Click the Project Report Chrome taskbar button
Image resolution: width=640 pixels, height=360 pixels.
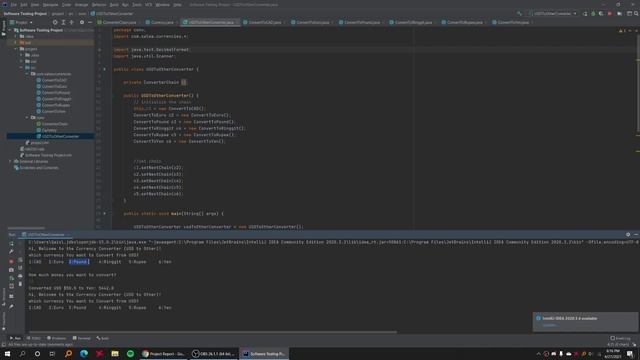[164, 353]
